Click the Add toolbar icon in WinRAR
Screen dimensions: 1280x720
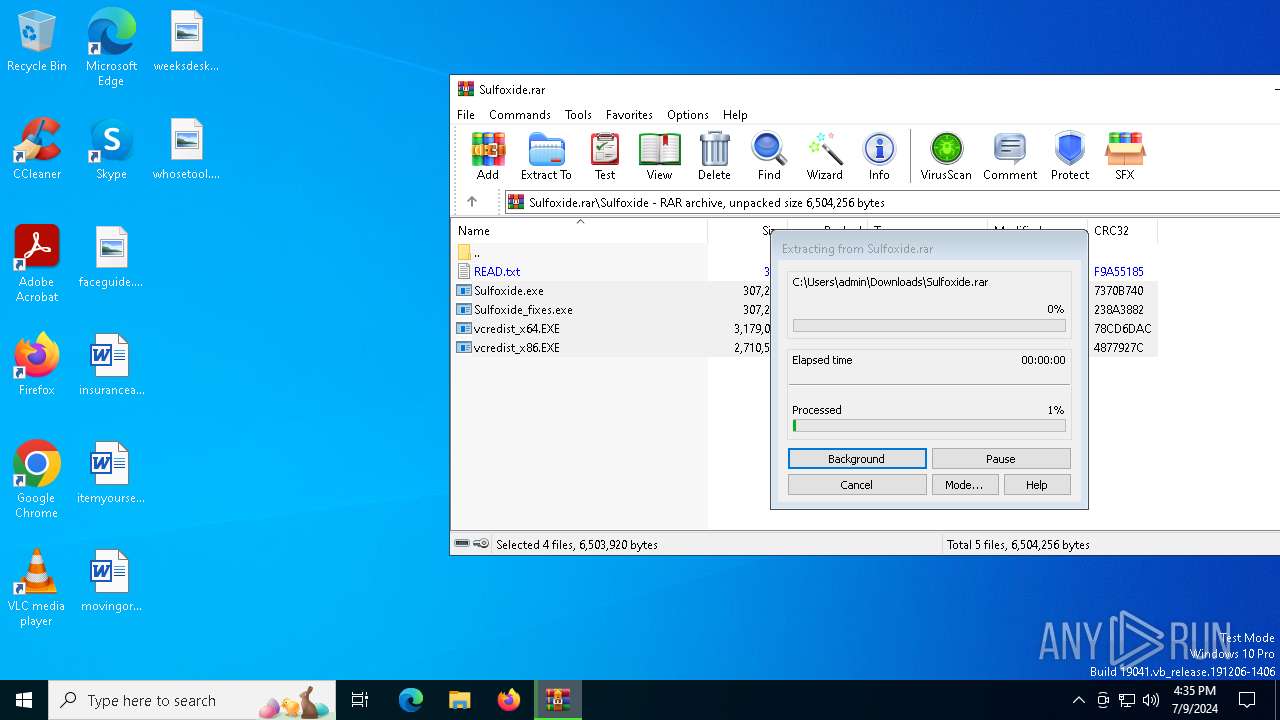pyautogui.click(x=488, y=156)
